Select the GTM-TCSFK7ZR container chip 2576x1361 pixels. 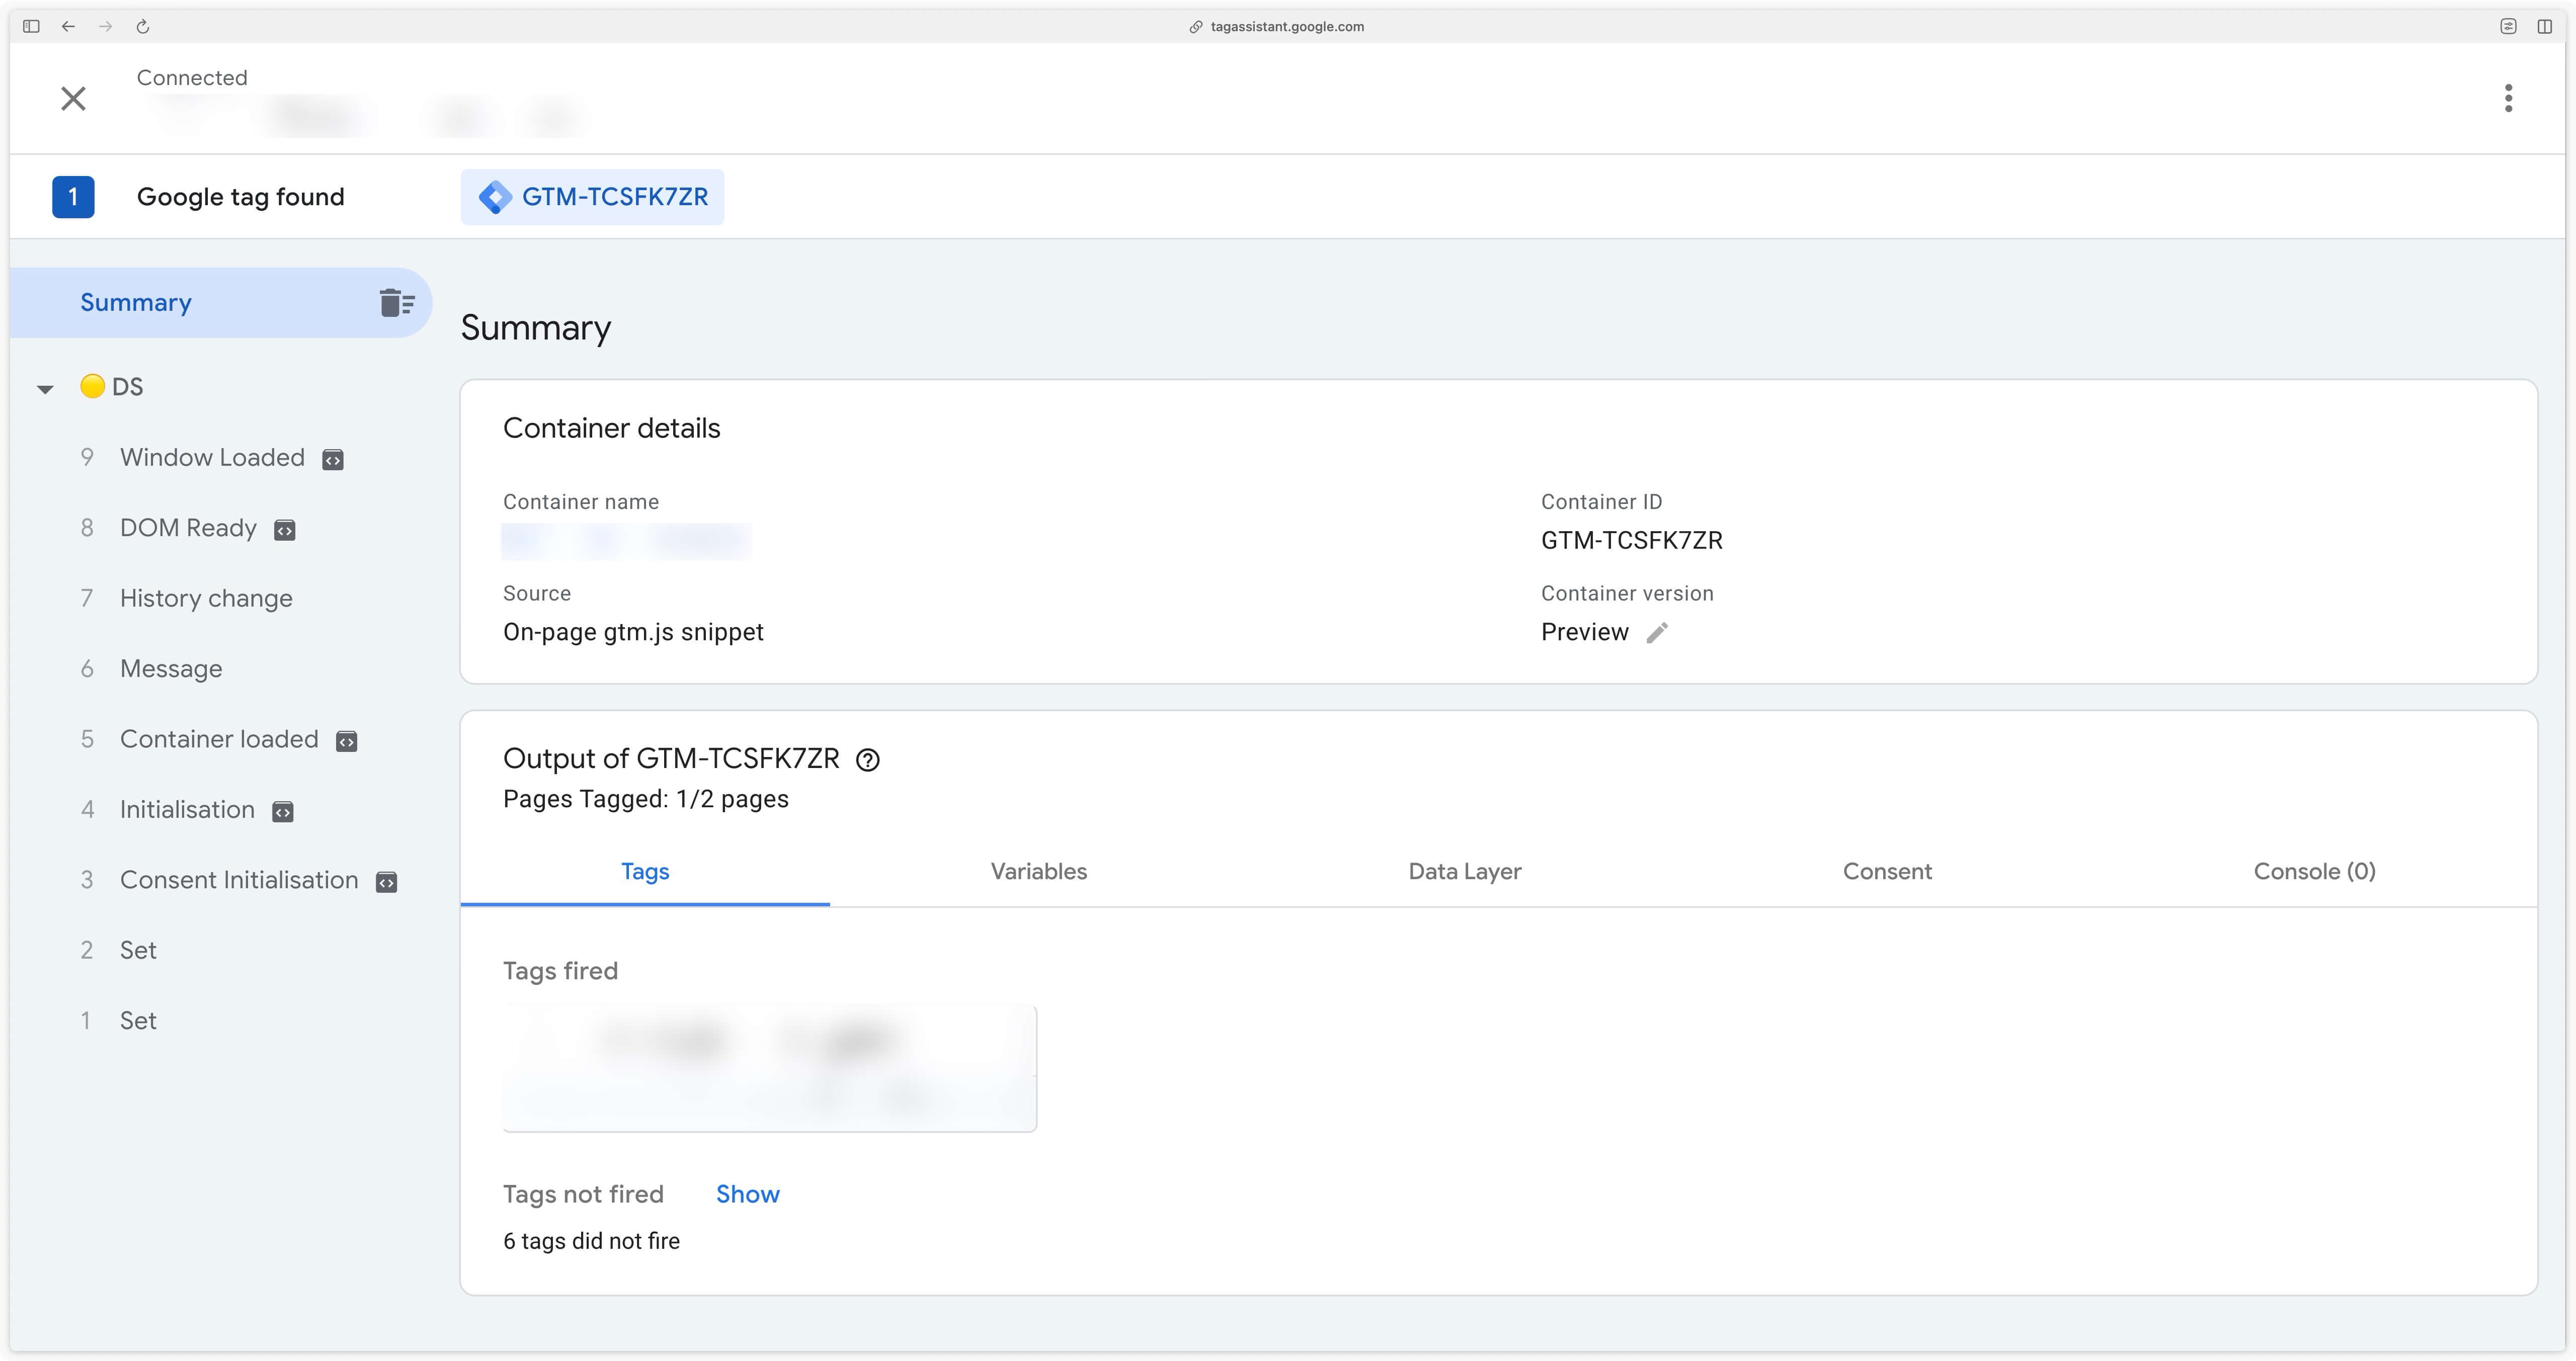(592, 197)
